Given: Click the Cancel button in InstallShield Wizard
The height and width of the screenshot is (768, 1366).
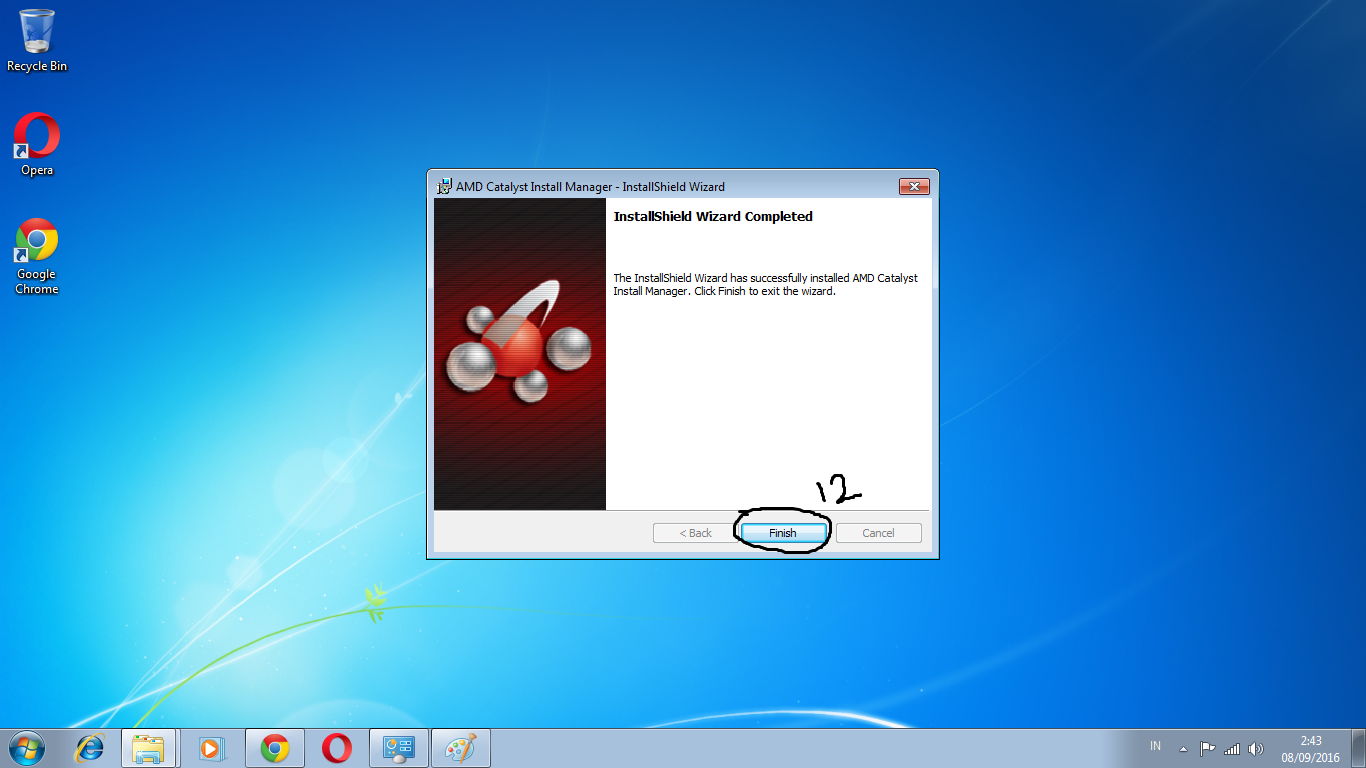Looking at the screenshot, I should [878, 533].
